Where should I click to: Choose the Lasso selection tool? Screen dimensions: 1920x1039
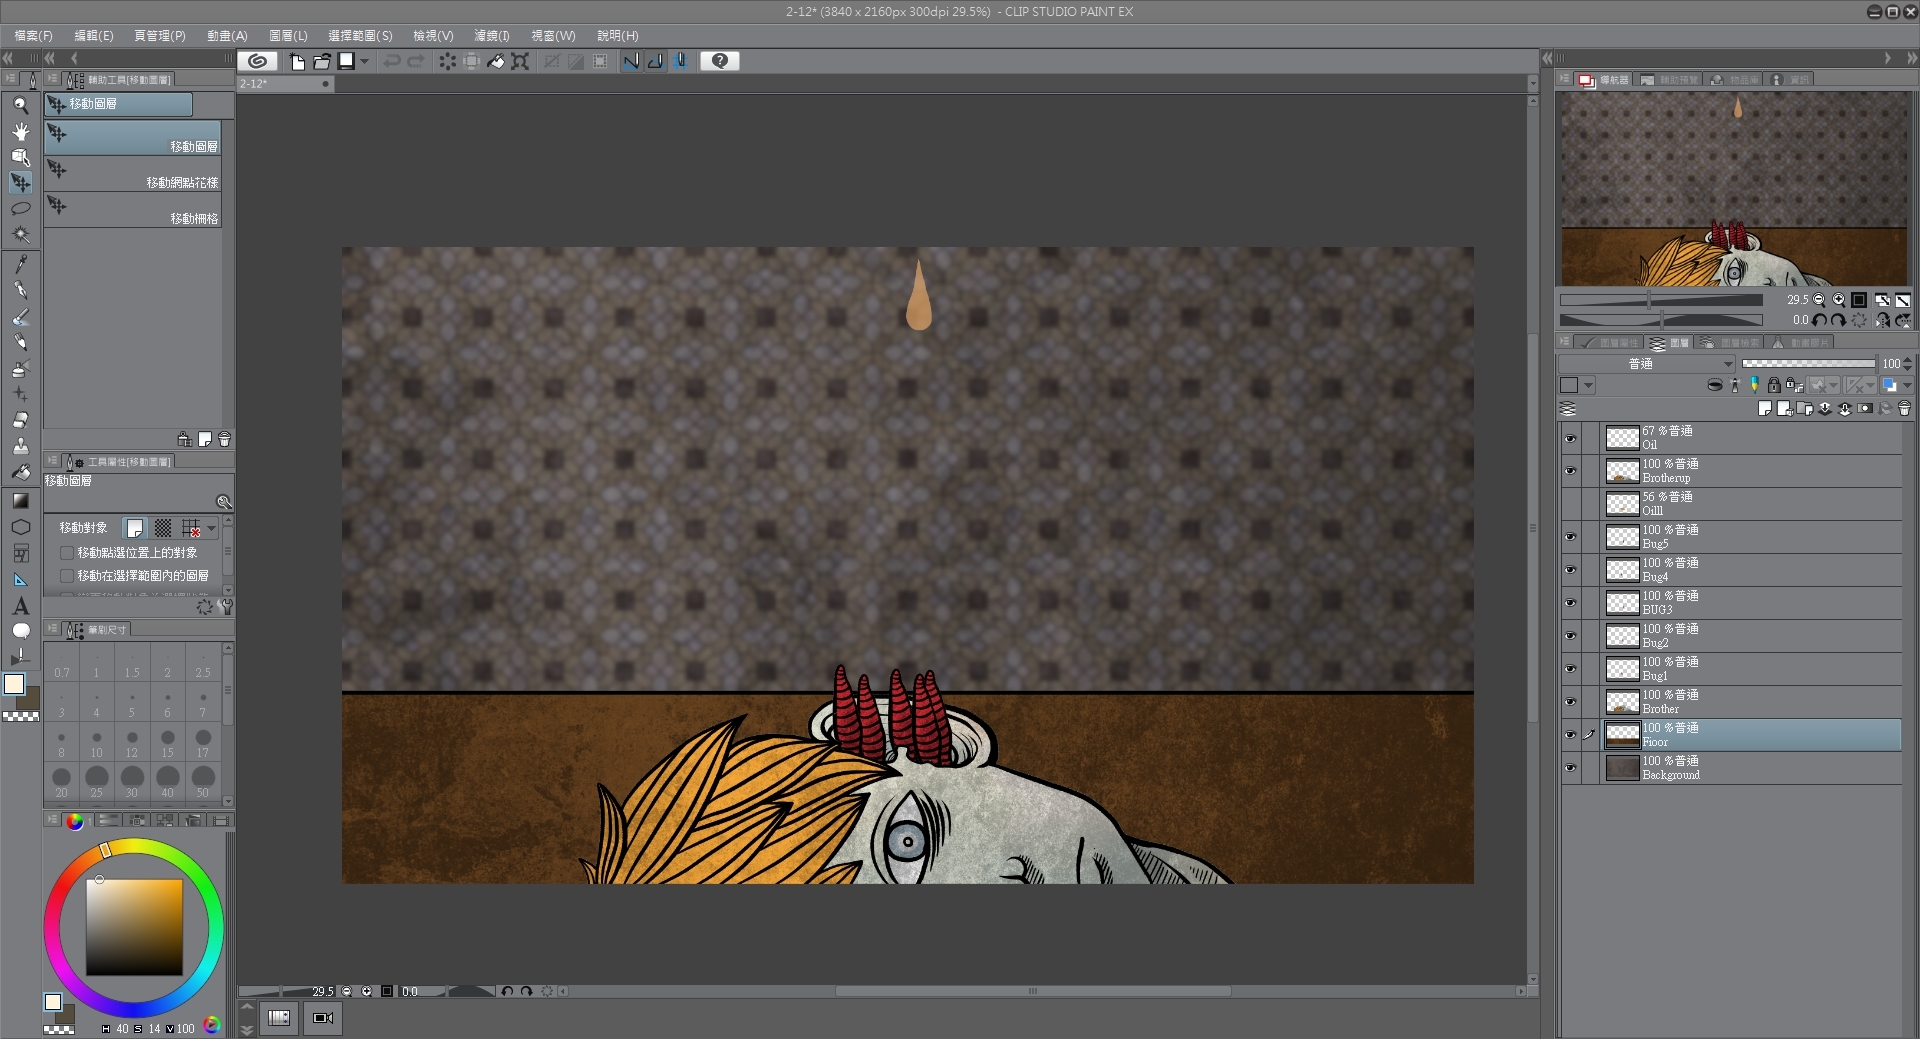point(20,209)
